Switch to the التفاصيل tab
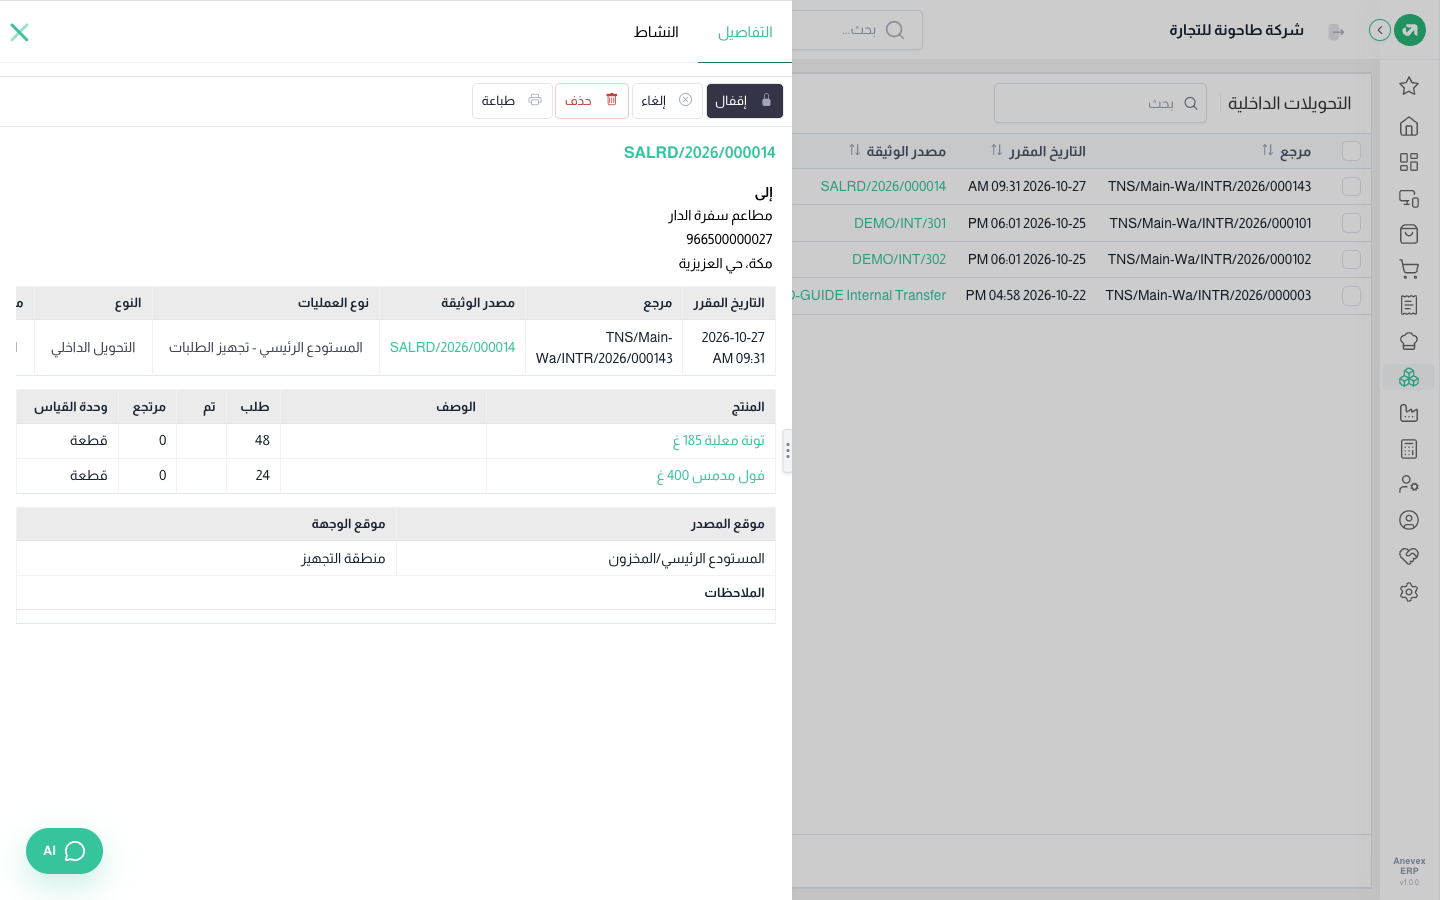 coord(745,32)
